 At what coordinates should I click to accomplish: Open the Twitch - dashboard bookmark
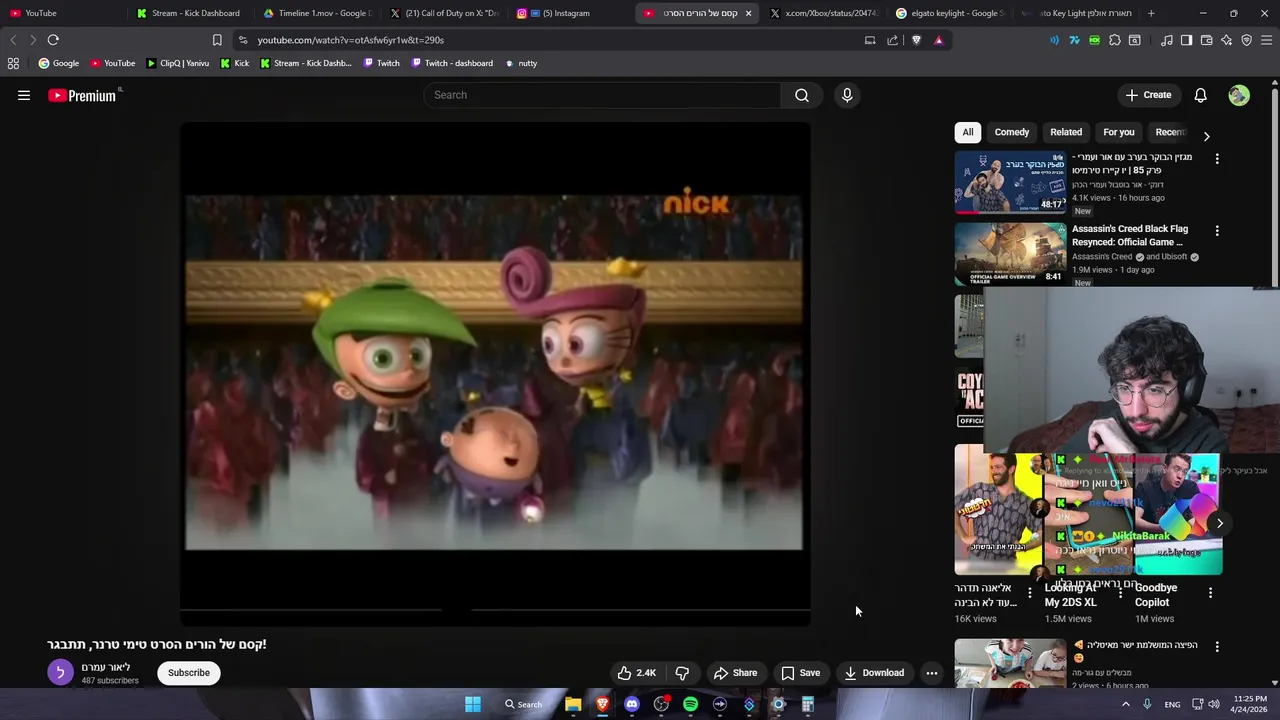450,63
